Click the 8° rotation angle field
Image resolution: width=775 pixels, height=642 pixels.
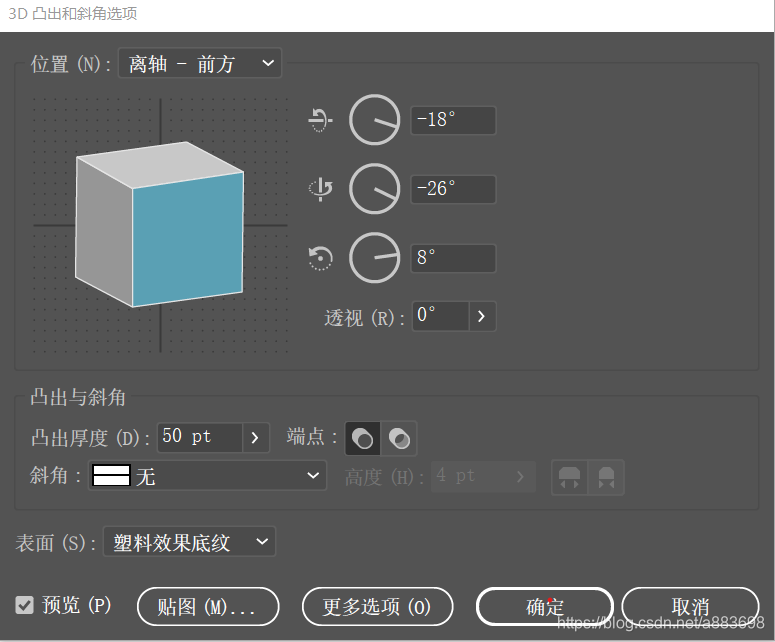click(x=453, y=258)
